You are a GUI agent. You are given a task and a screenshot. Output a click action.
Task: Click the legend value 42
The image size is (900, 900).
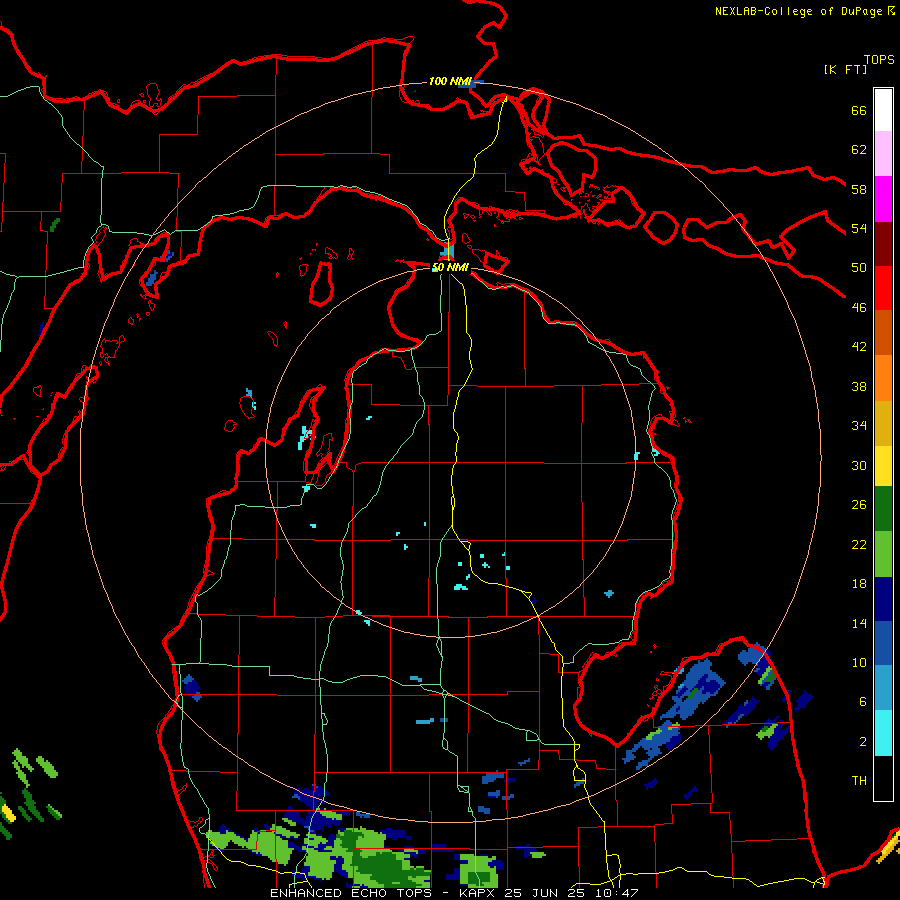coord(859,347)
